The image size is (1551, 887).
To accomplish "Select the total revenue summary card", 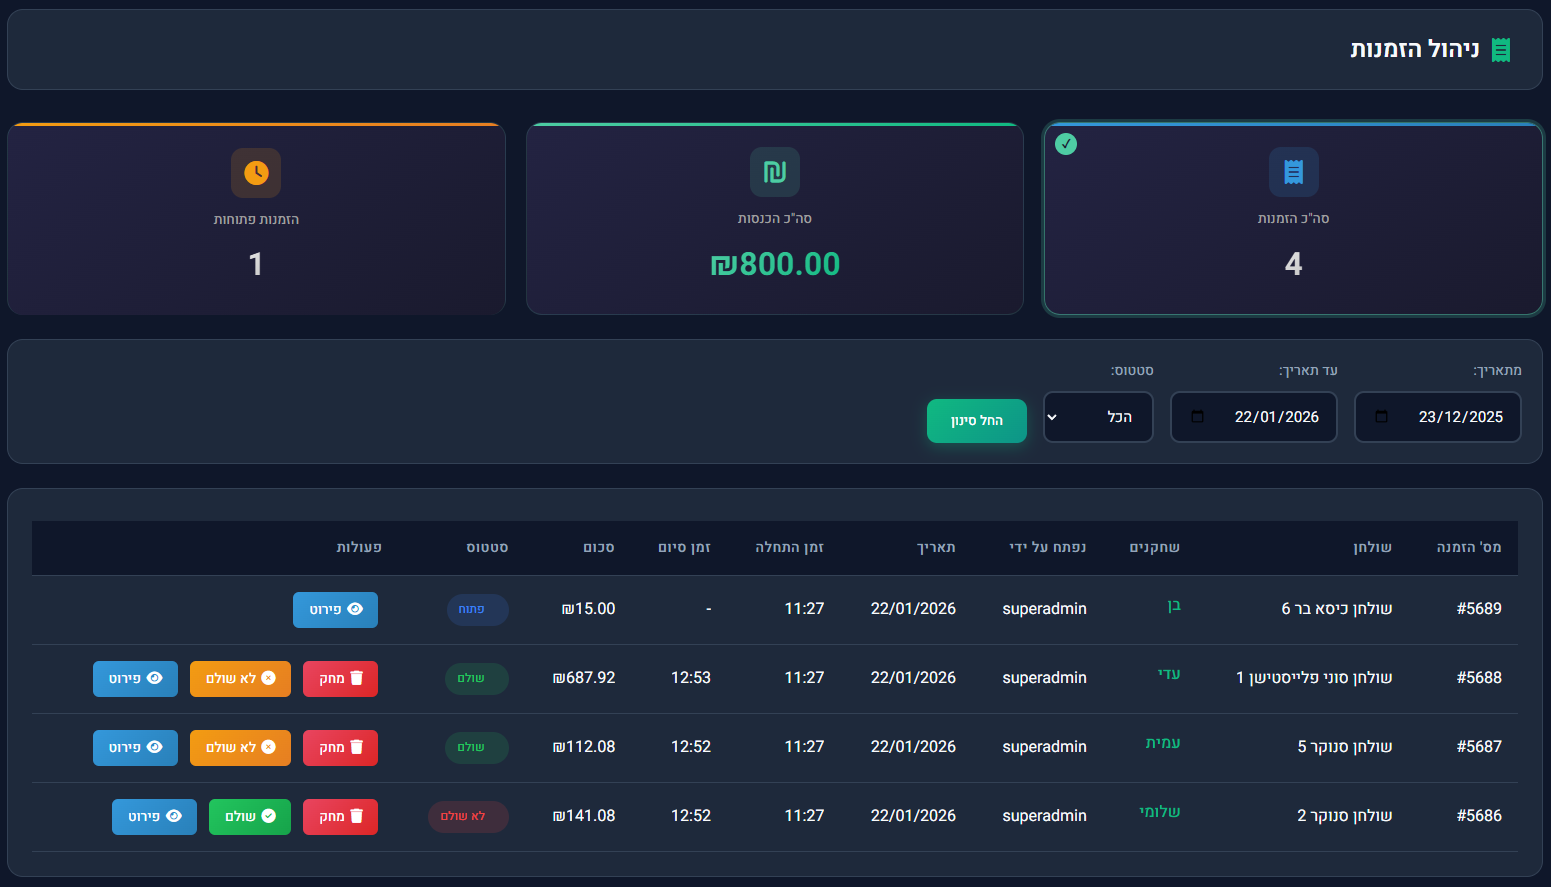I will (775, 220).
